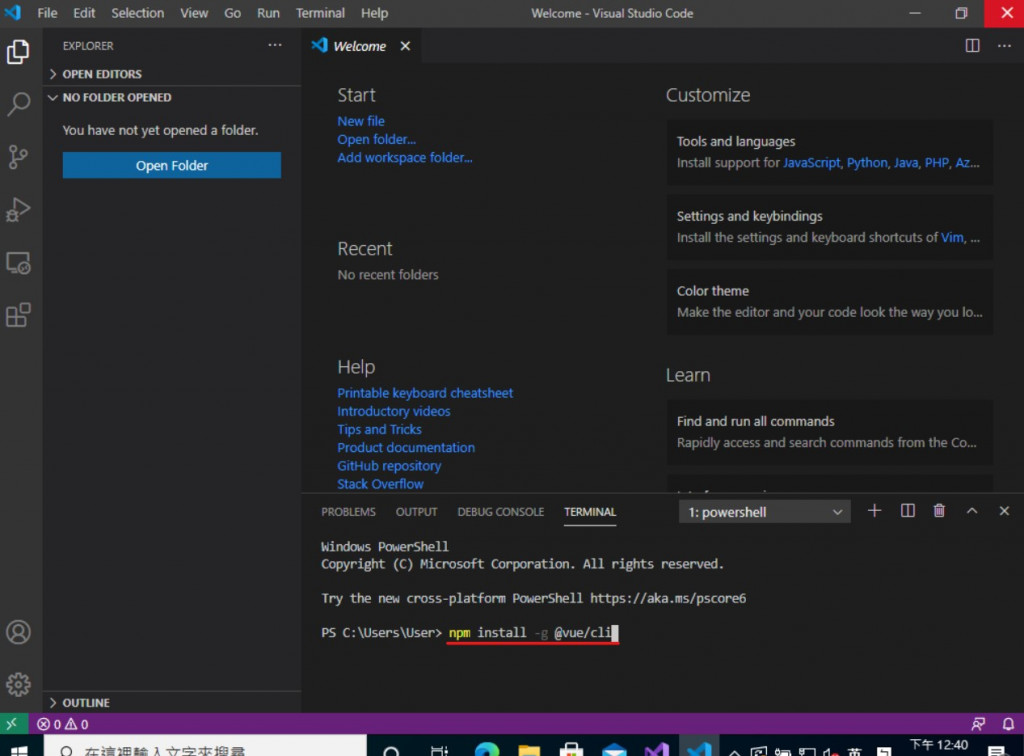Screen dimensions: 1024x756
Task: Open the Terminal menu
Action: tap(320, 13)
